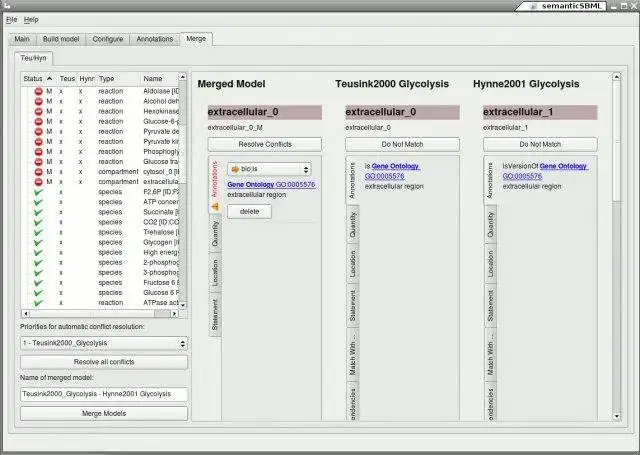Click orange arrow icon in bio:is combo
Screen dimensions: 640x455
[235, 169]
